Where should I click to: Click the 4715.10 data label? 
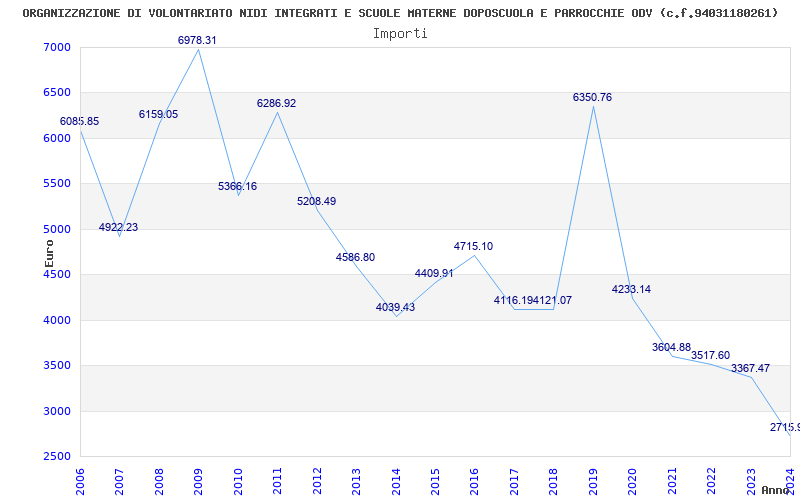473,246
